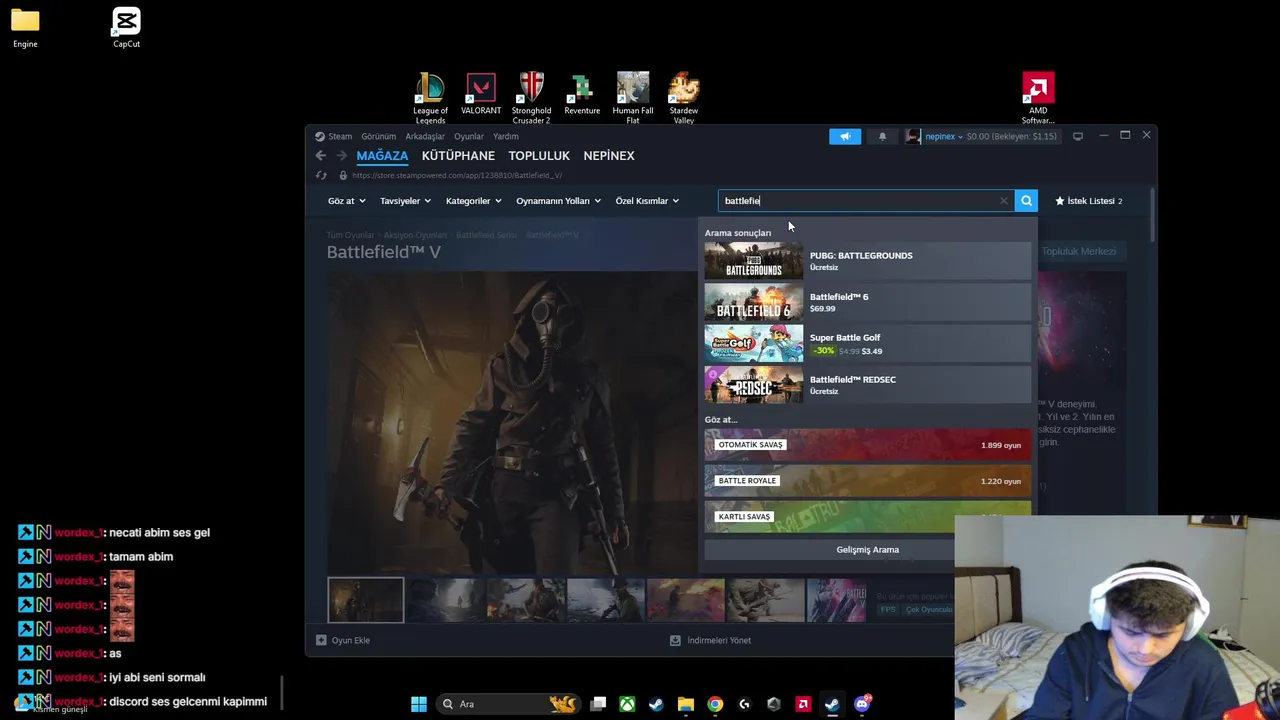Open Task View on taskbar

[598, 704]
